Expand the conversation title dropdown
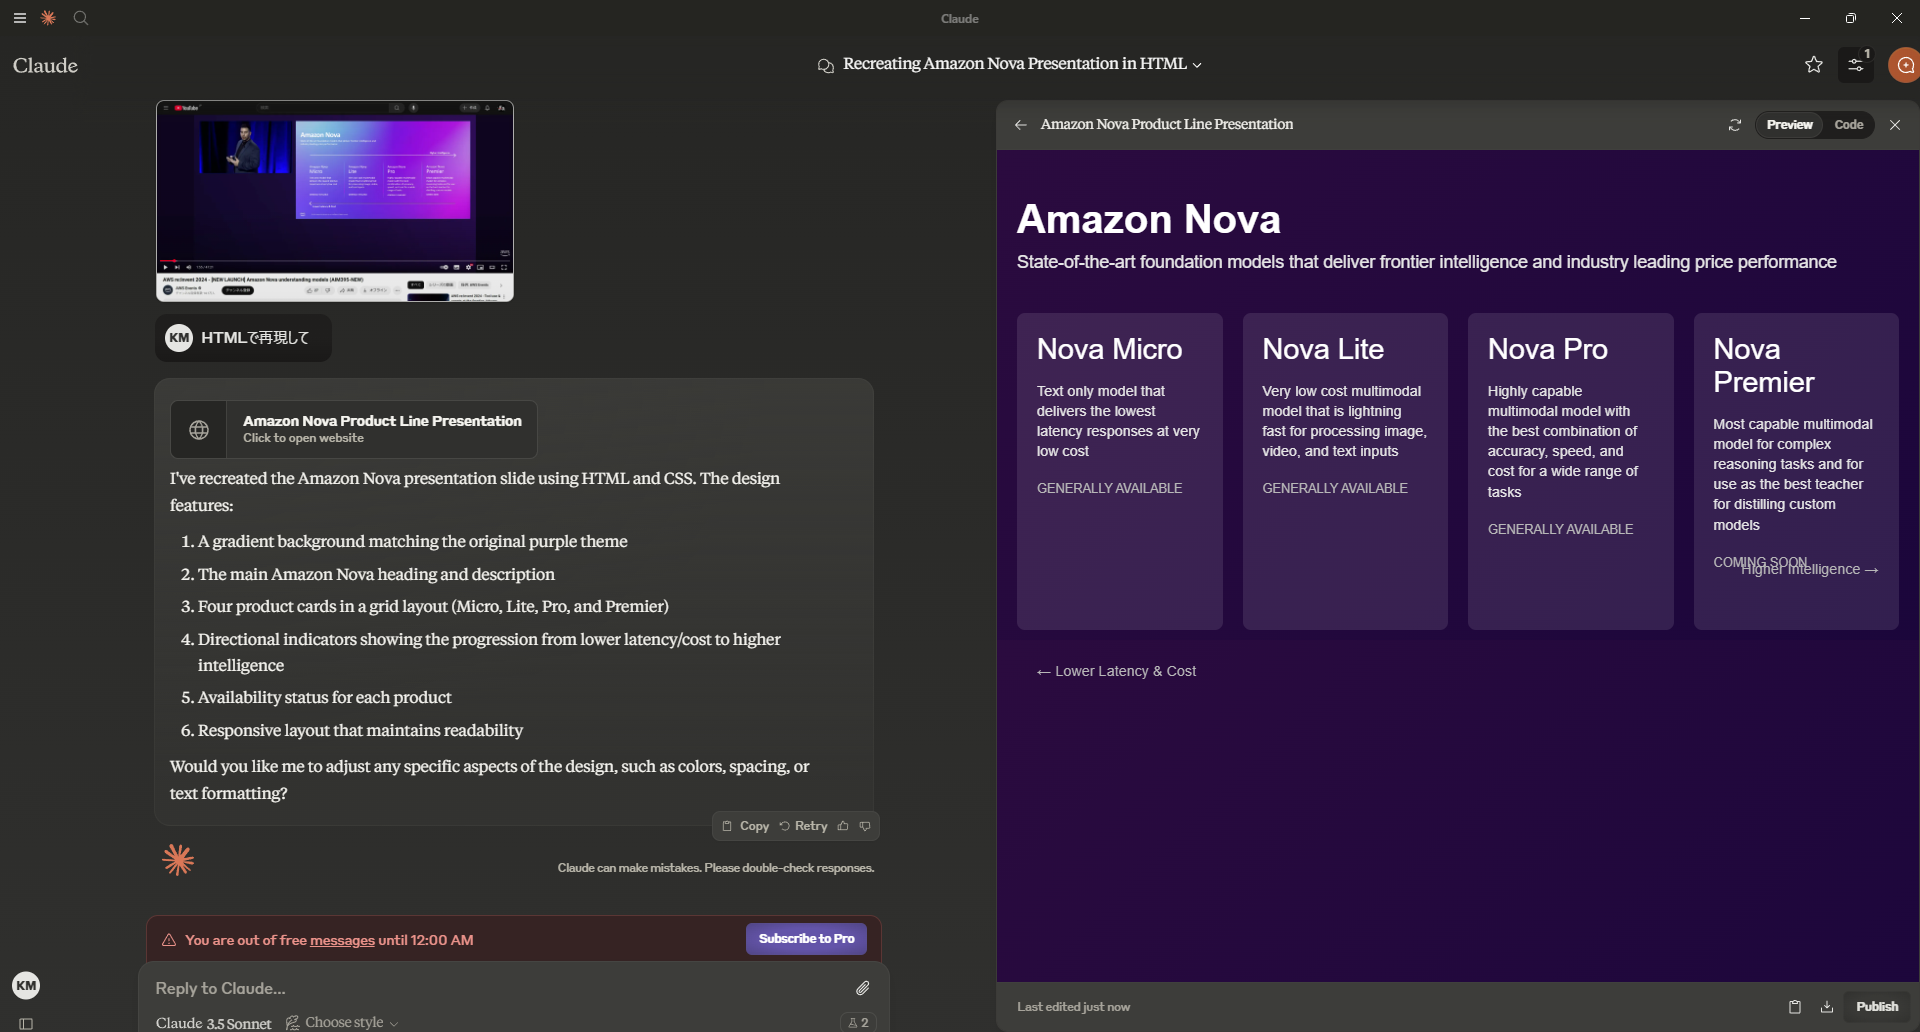Image resolution: width=1920 pixels, height=1032 pixels. 1197,65
